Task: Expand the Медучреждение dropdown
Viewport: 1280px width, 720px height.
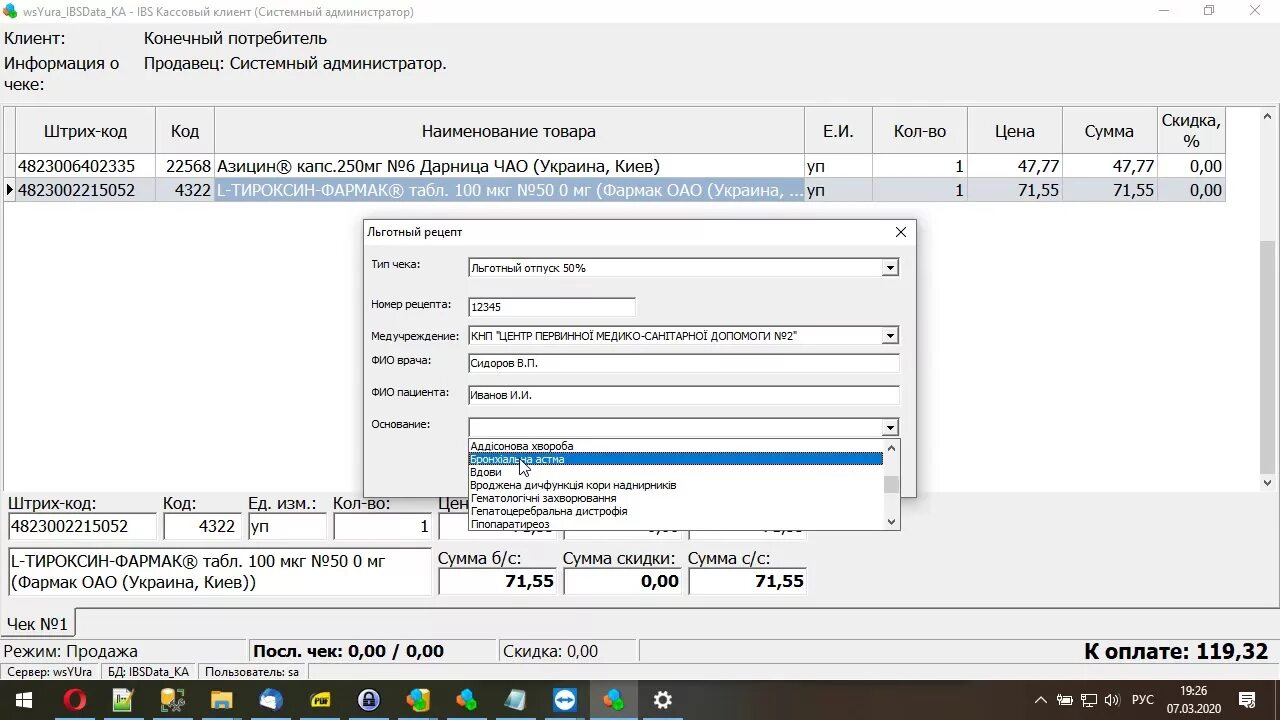Action: pos(890,336)
